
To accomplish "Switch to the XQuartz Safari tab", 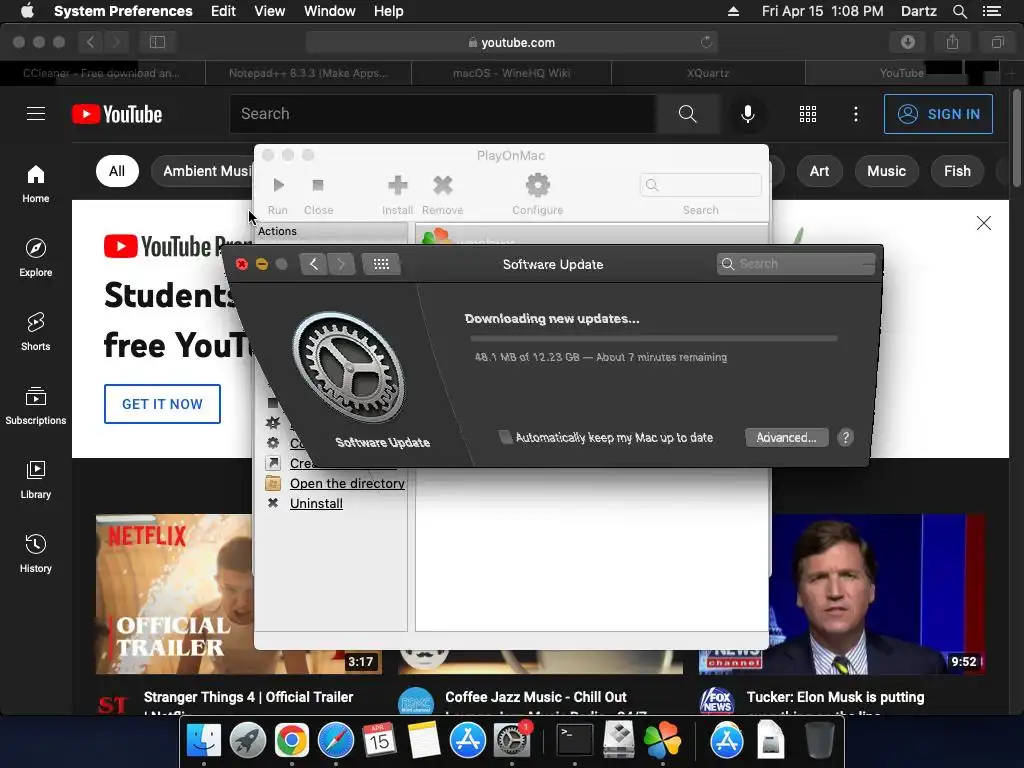I will (708, 73).
